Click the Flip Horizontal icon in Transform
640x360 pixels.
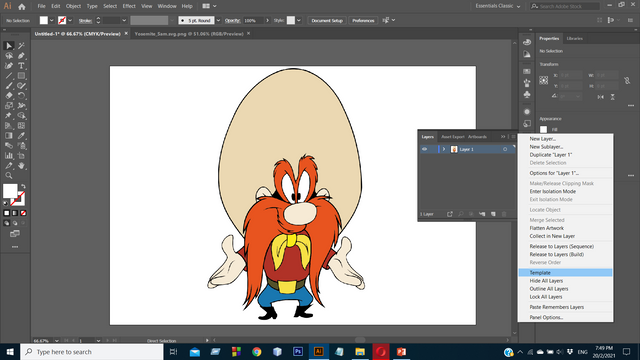click(600, 97)
